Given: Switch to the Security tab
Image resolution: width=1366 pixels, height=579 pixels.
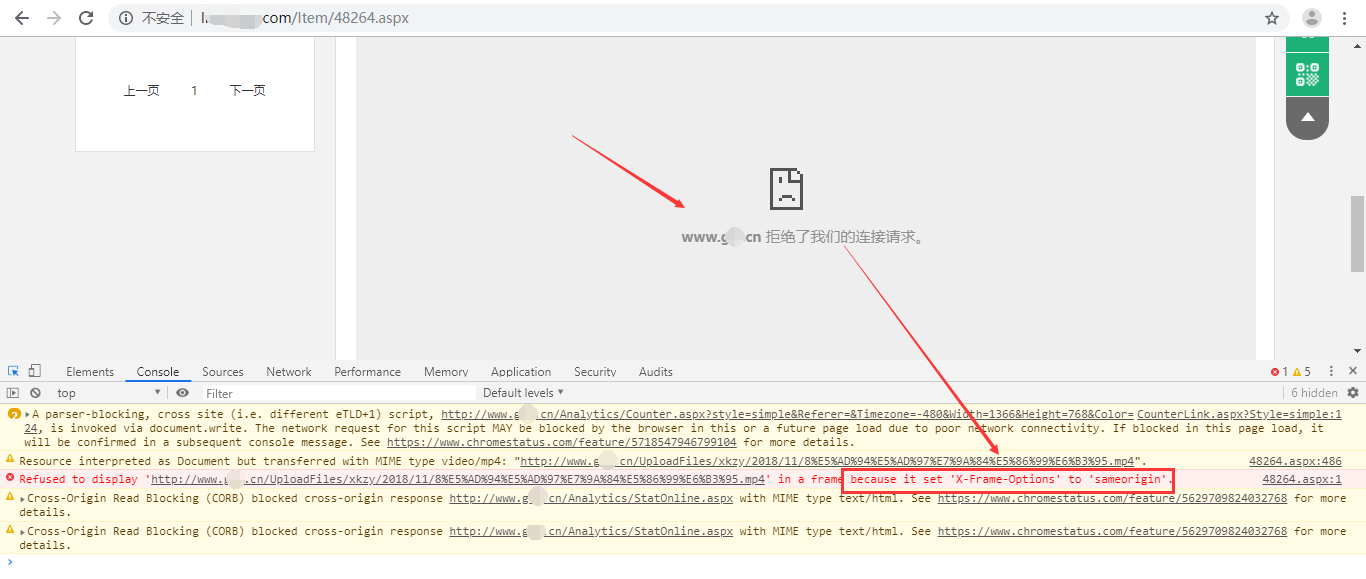Looking at the screenshot, I should click(595, 372).
